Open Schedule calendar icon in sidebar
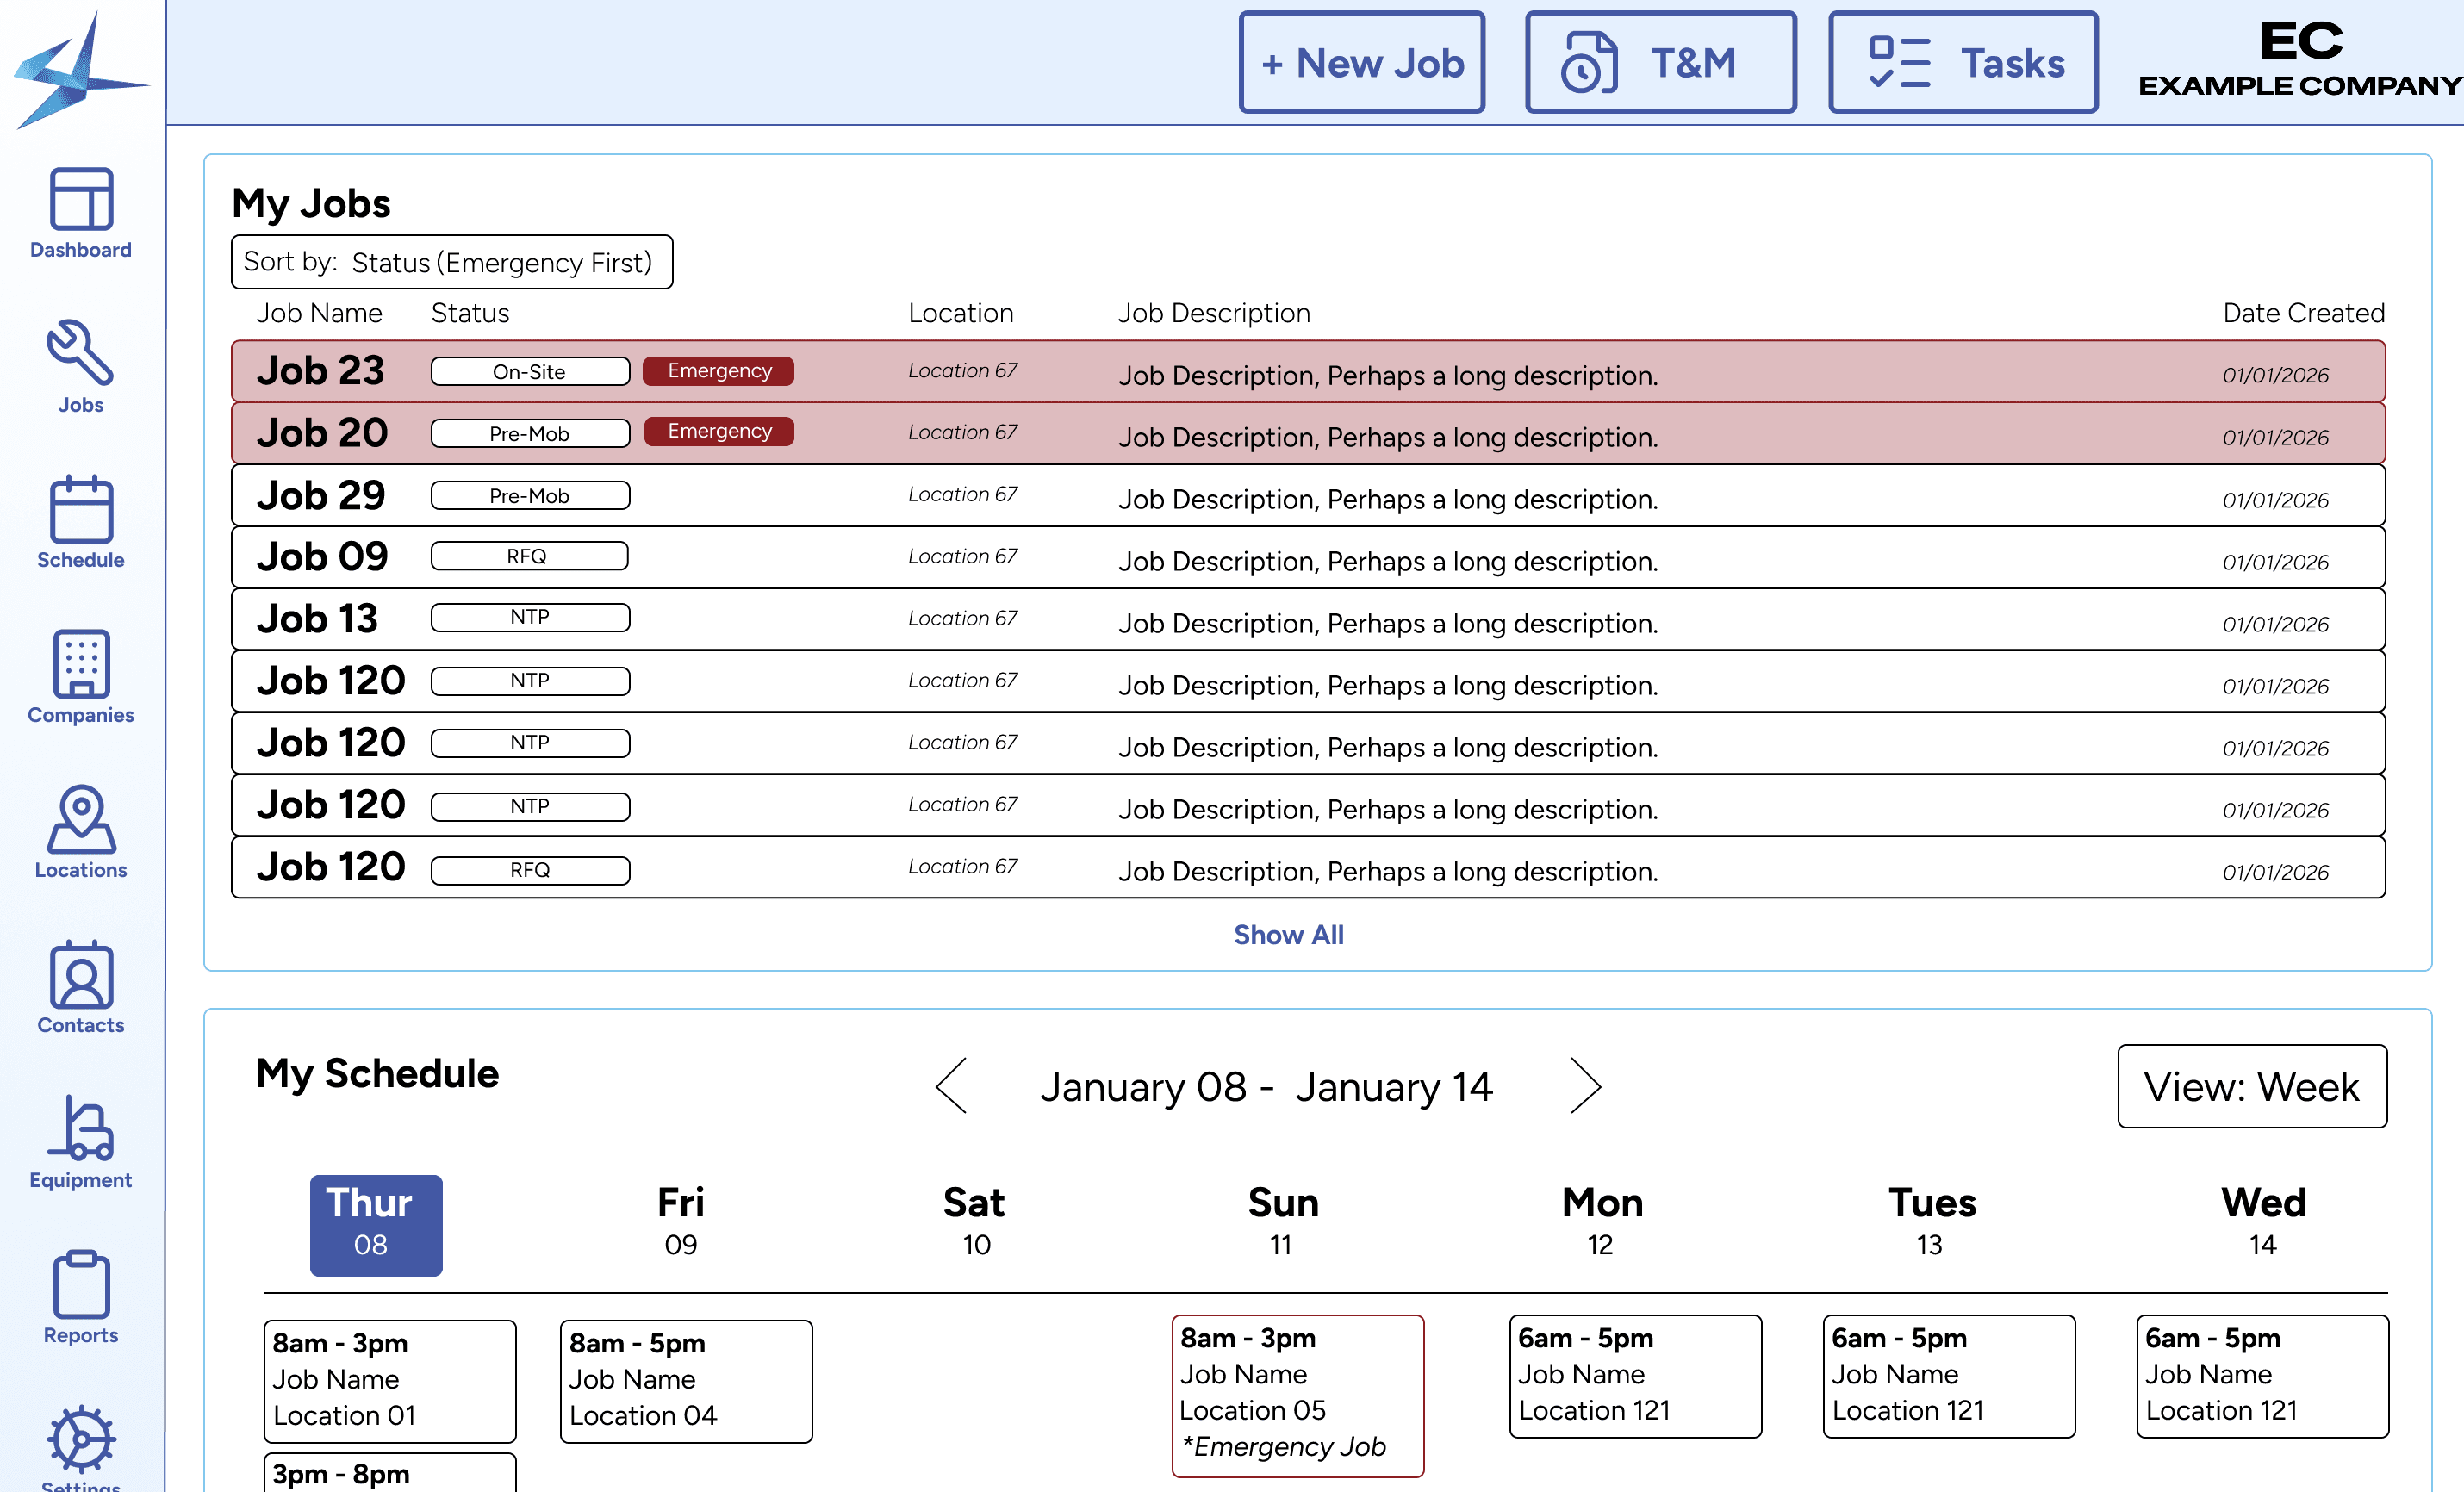This screenshot has width=2464, height=1492. pyautogui.click(x=80, y=522)
